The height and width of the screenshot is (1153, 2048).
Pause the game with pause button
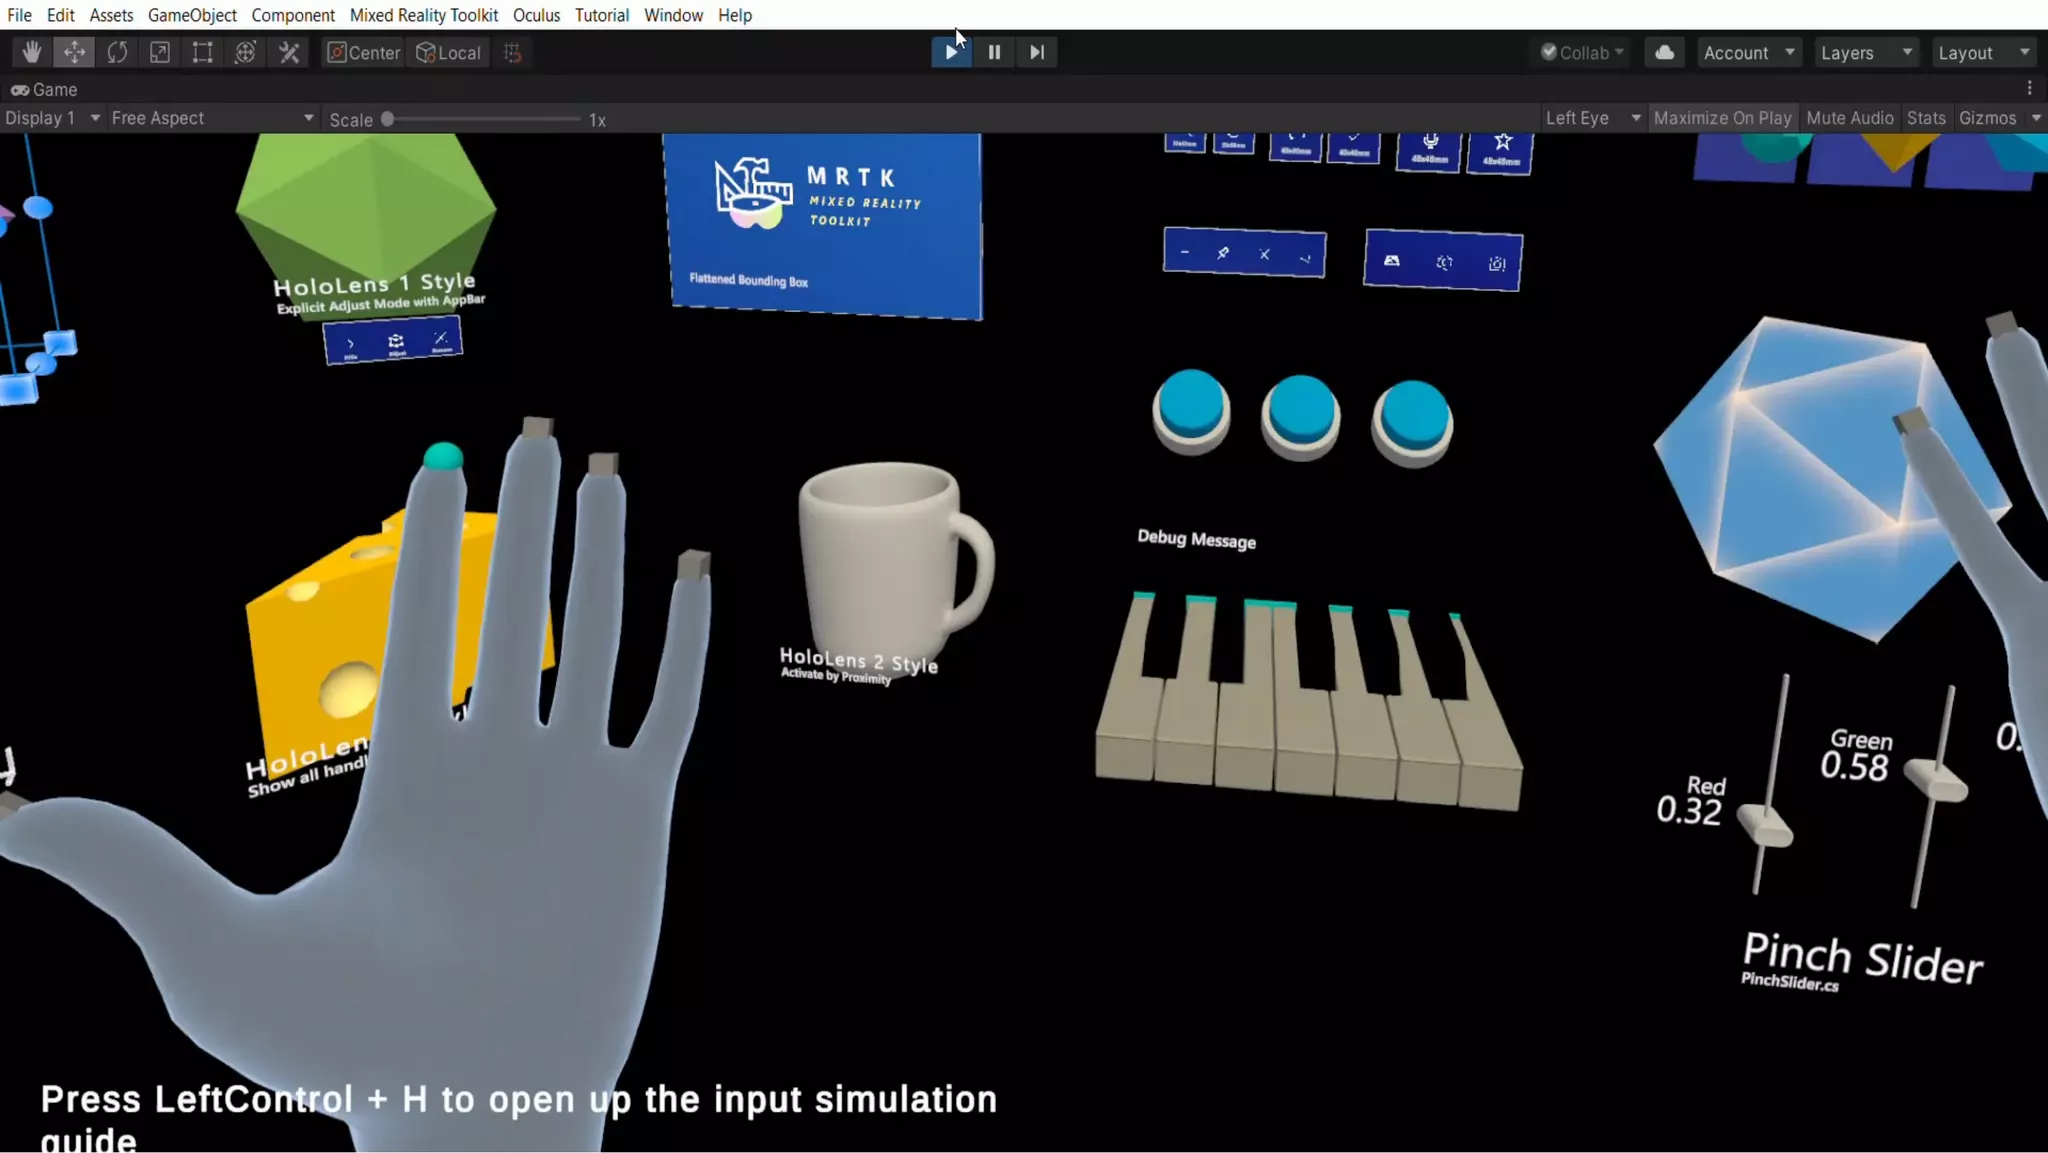tap(994, 52)
